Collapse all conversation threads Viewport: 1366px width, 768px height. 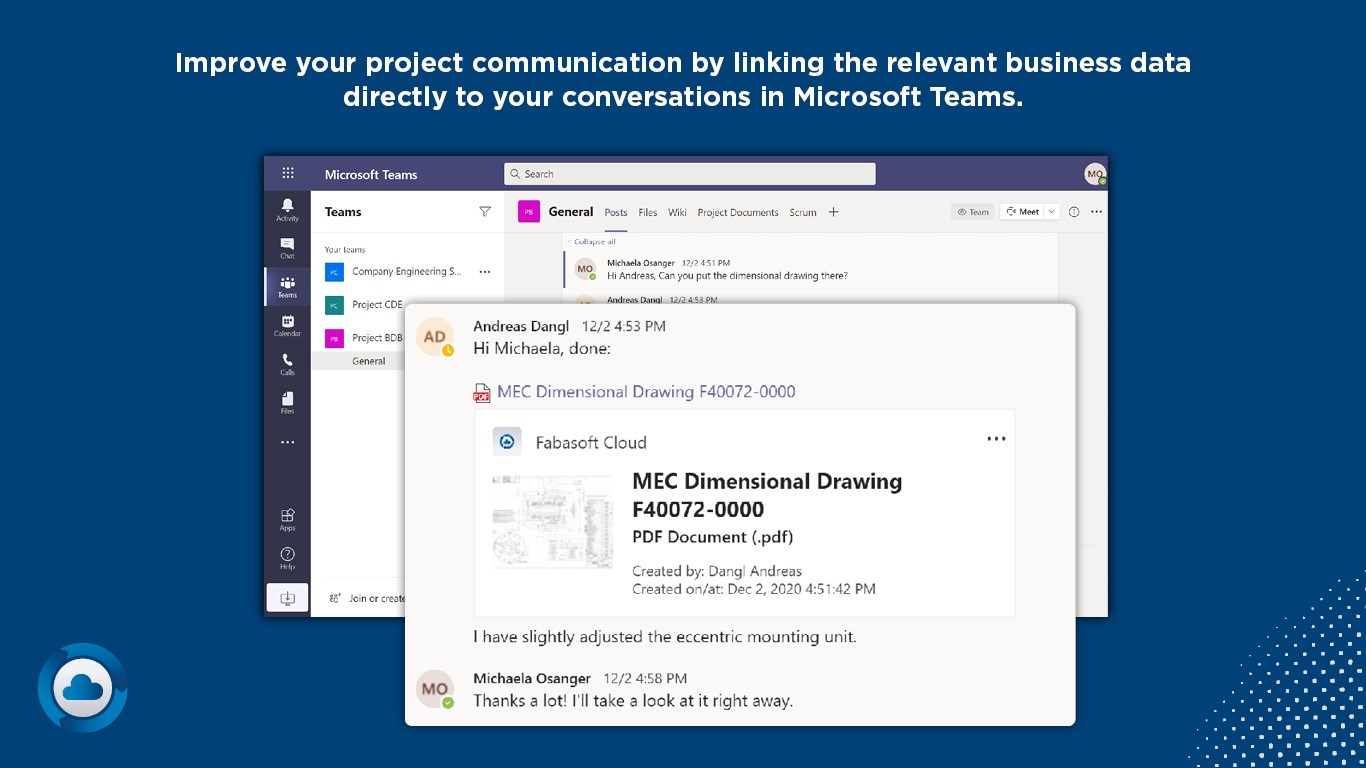(x=592, y=241)
